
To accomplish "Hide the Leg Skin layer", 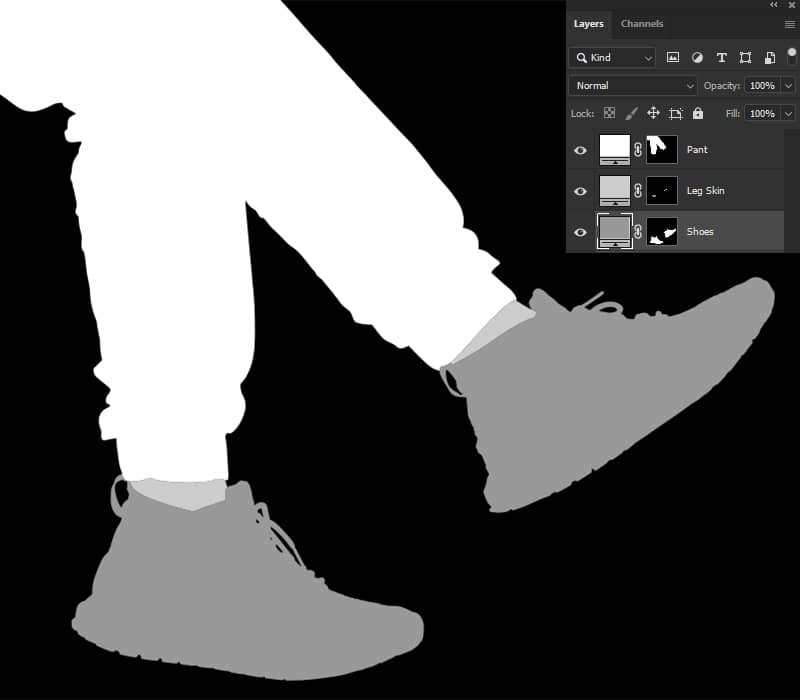I will coord(580,191).
